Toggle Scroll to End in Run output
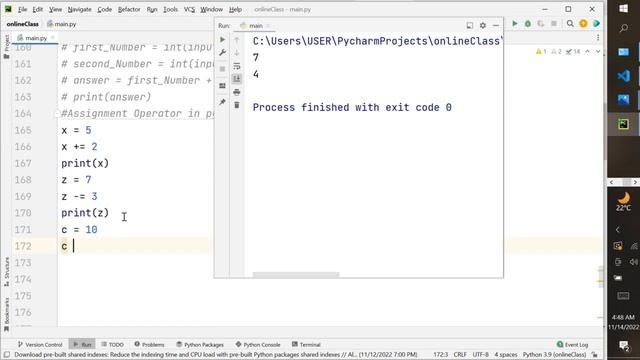 (x=237, y=79)
